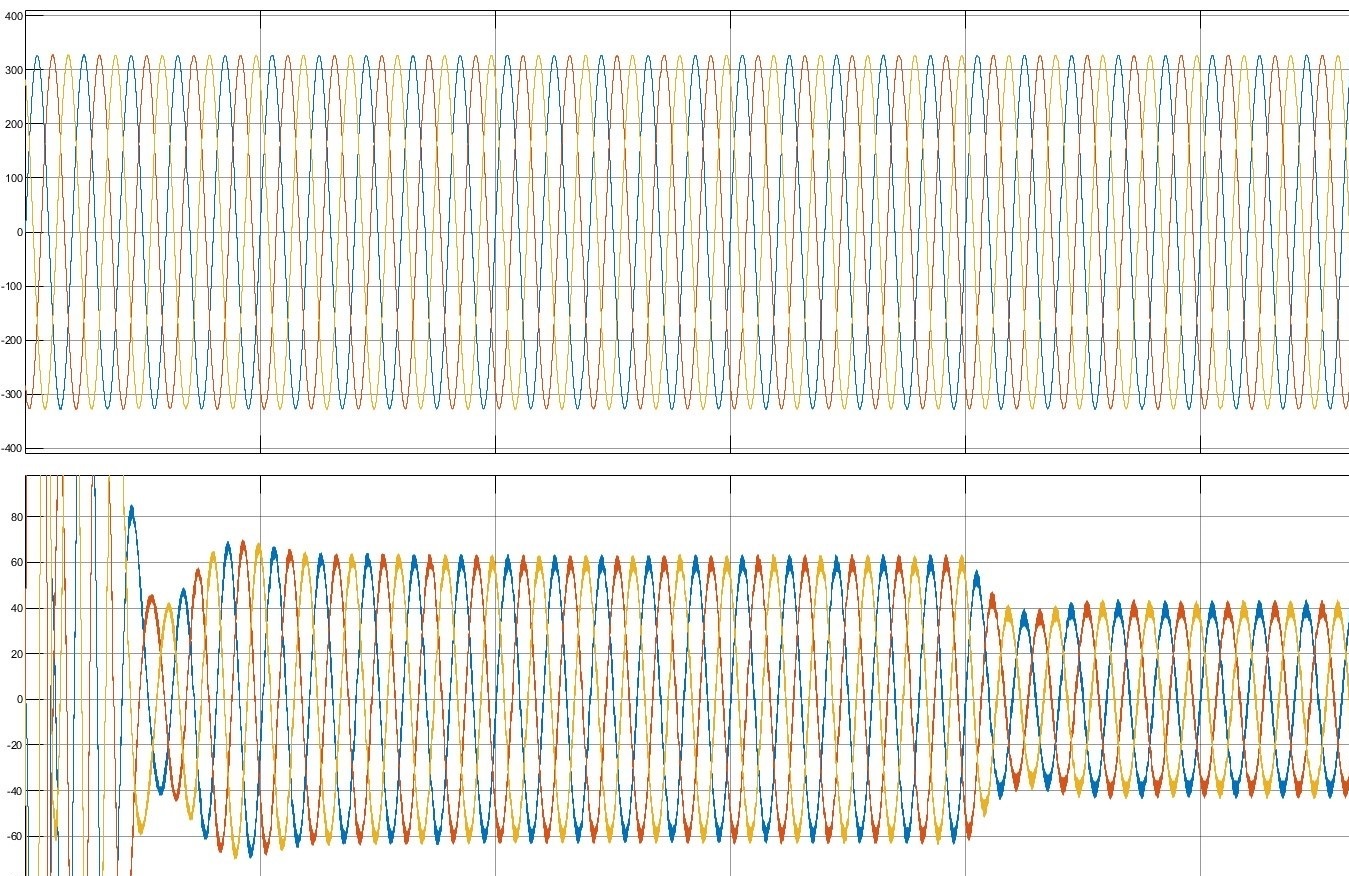The image size is (1349, 876).
Task: Click the -400 tick label on upper plot
Action: (10, 449)
